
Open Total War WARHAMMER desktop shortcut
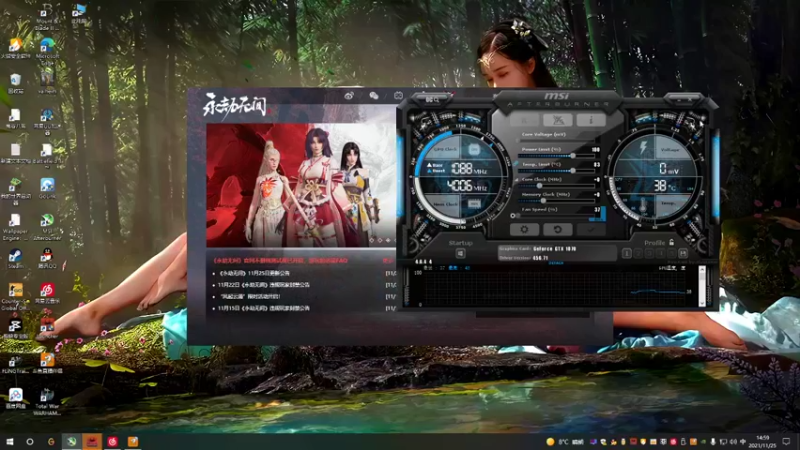[x=47, y=402]
